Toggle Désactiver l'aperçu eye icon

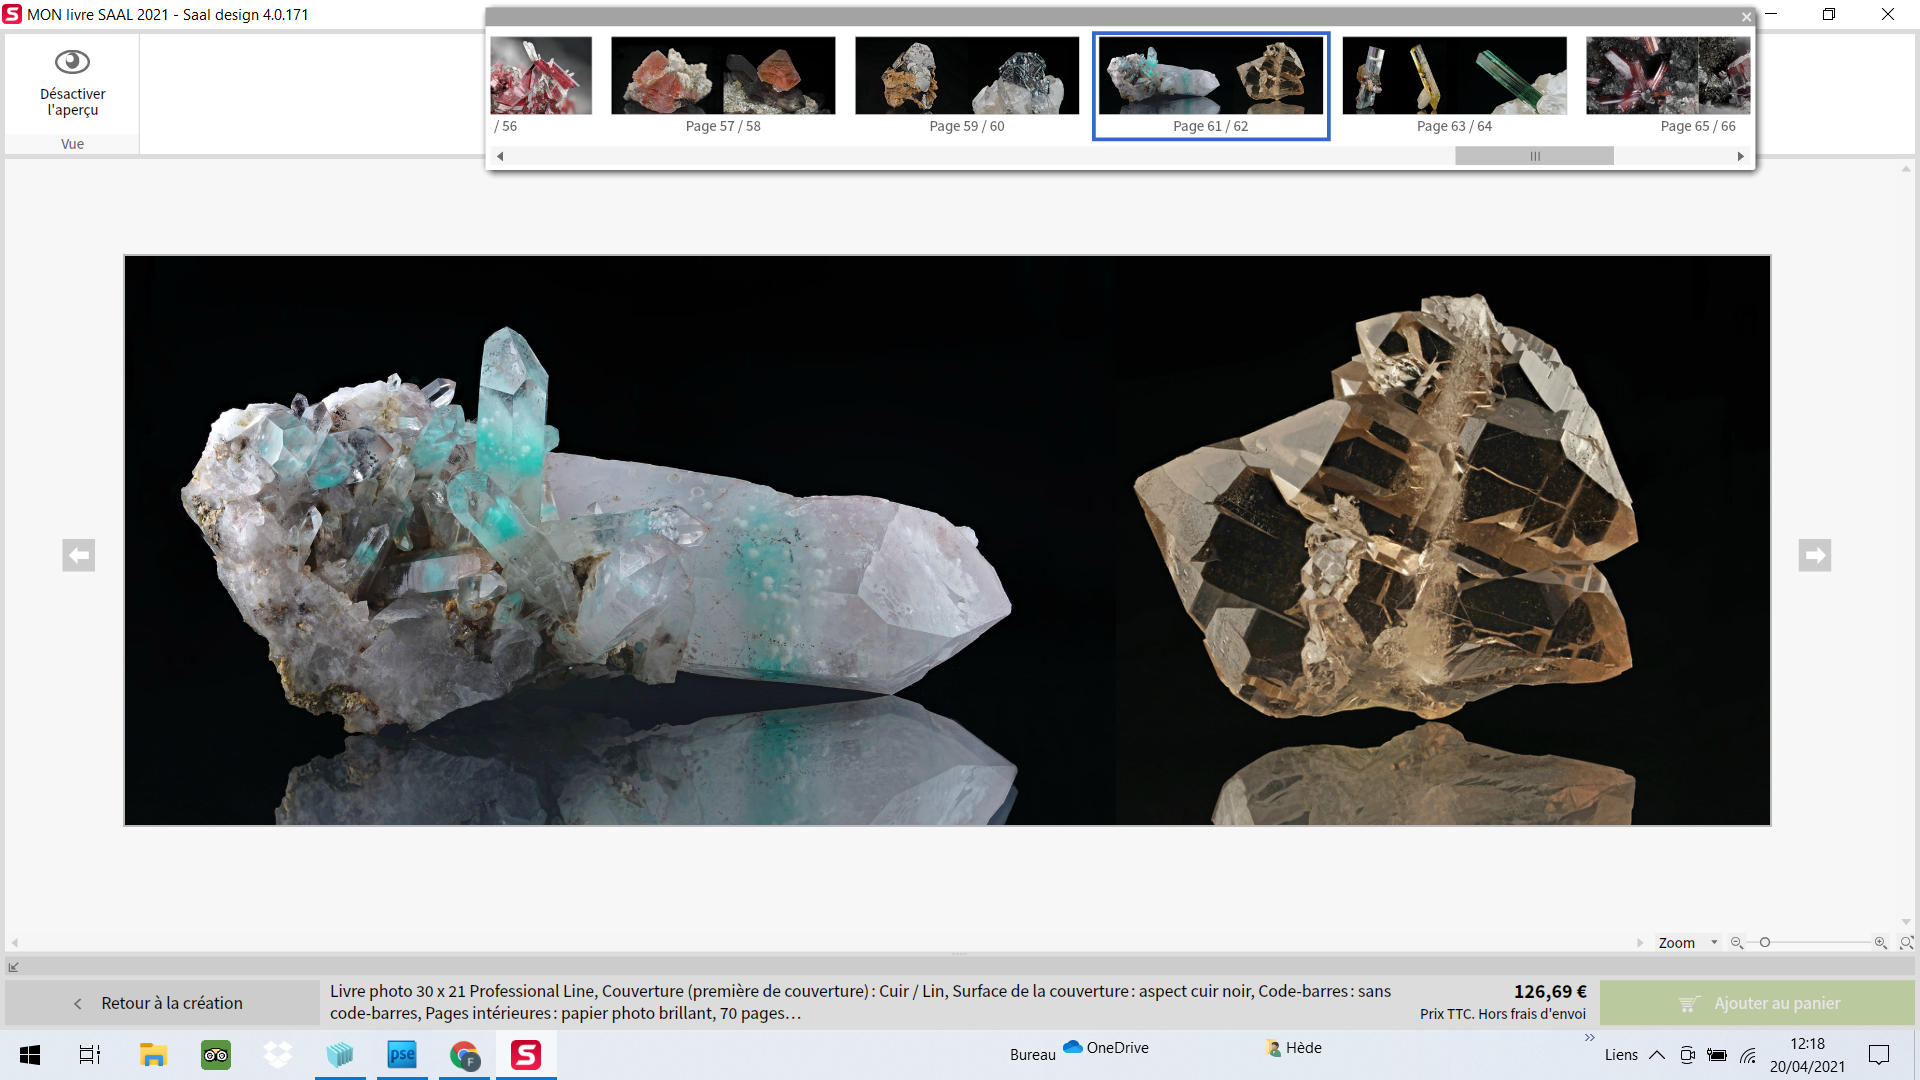[x=72, y=62]
